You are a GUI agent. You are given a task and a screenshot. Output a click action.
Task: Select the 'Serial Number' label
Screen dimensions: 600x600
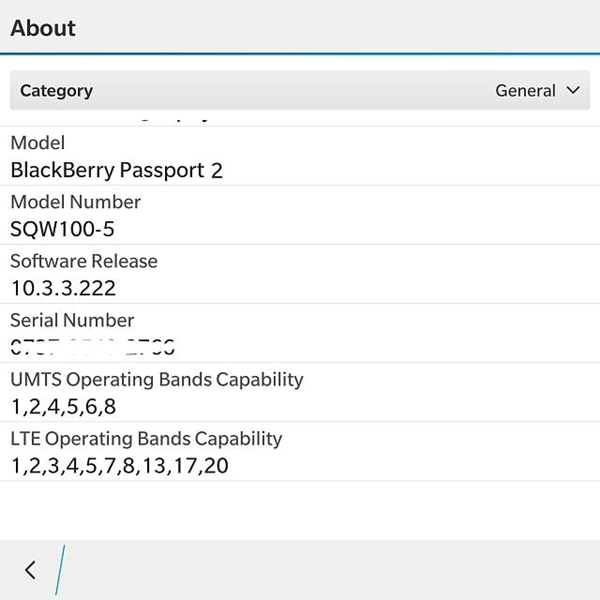coord(72,320)
